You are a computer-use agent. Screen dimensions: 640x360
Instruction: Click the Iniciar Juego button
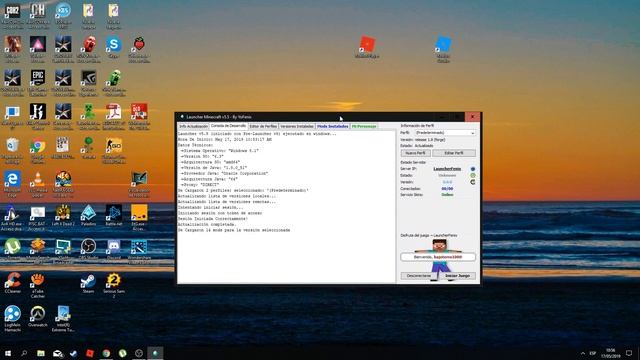(457, 276)
